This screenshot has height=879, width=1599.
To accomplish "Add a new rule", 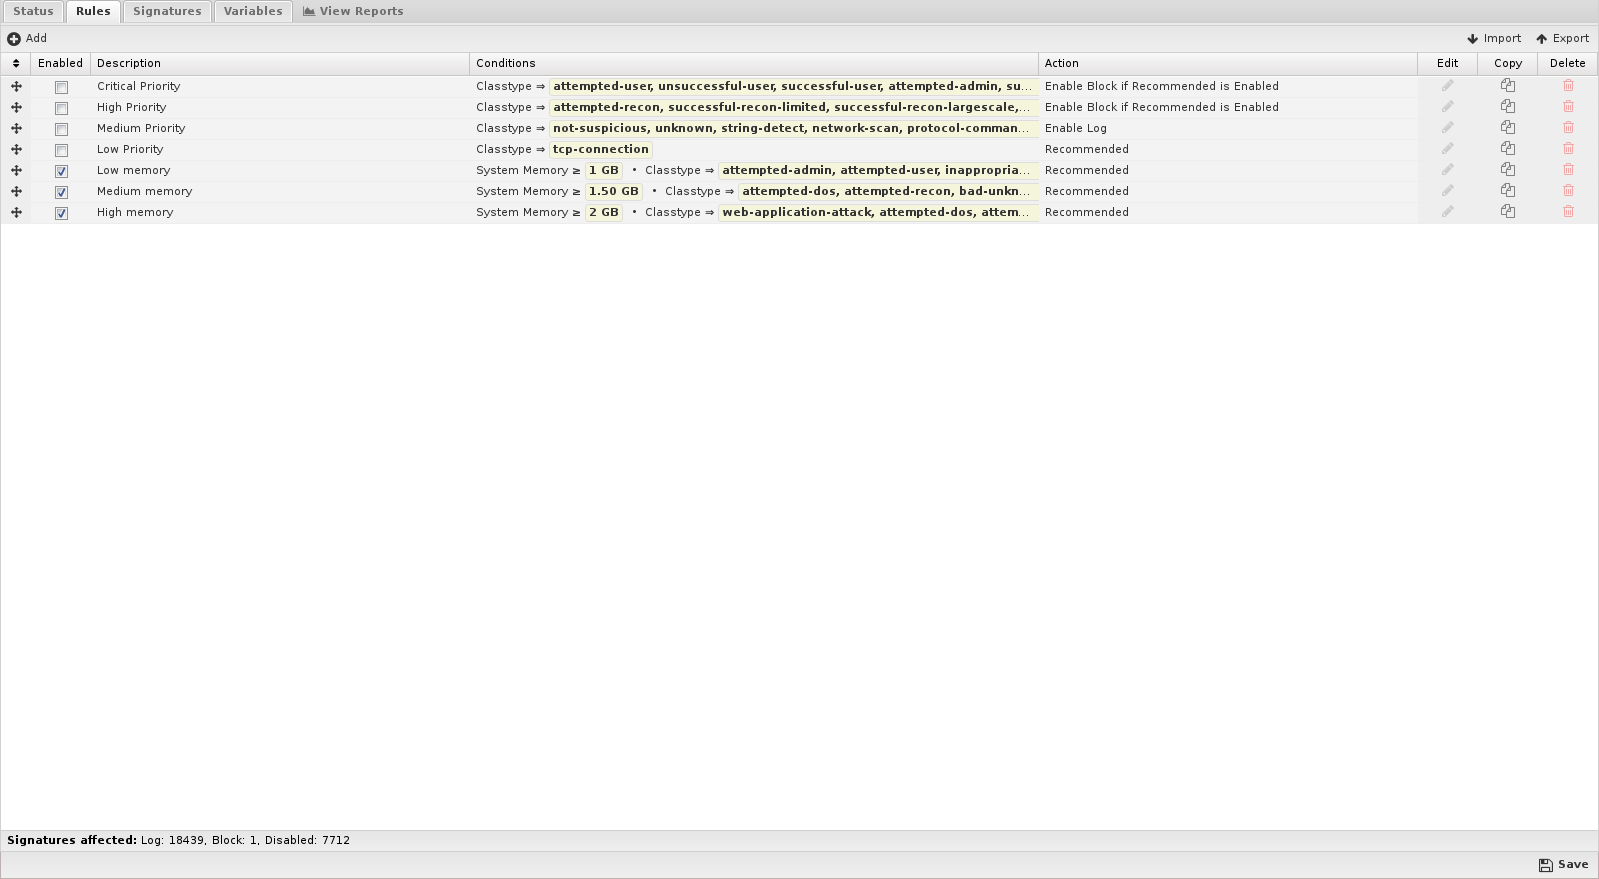I will click(x=27, y=38).
